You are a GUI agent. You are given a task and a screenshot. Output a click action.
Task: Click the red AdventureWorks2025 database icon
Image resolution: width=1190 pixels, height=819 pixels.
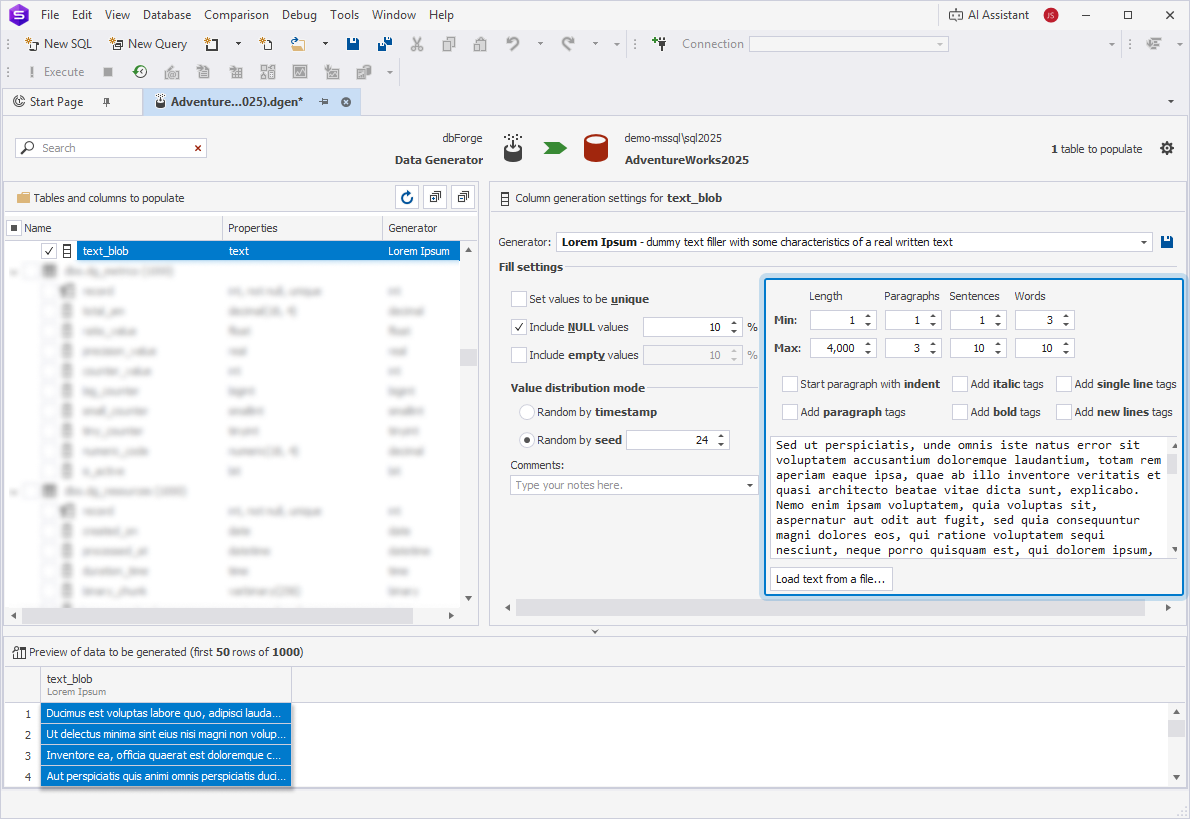tap(596, 148)
